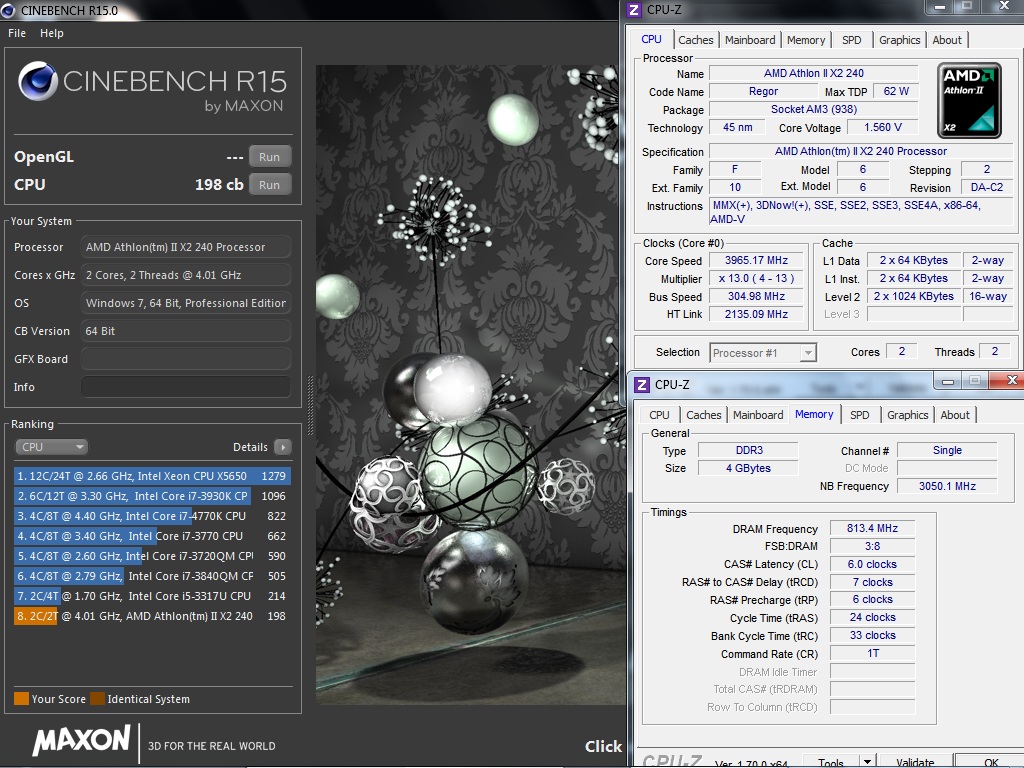Click the Info input field
The width and height of the screenshot is (1024, 768).
coord(186,387)
